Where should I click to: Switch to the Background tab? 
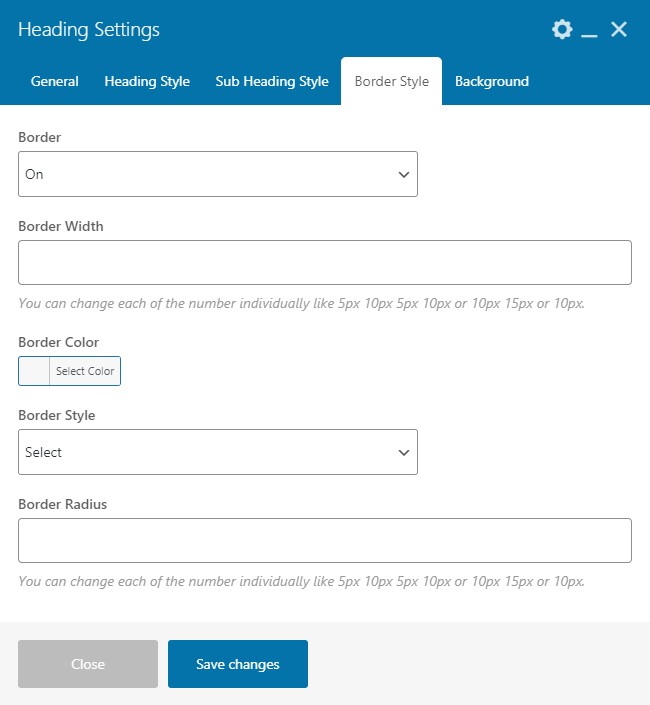pyautogui.click(x=492, y=81)
